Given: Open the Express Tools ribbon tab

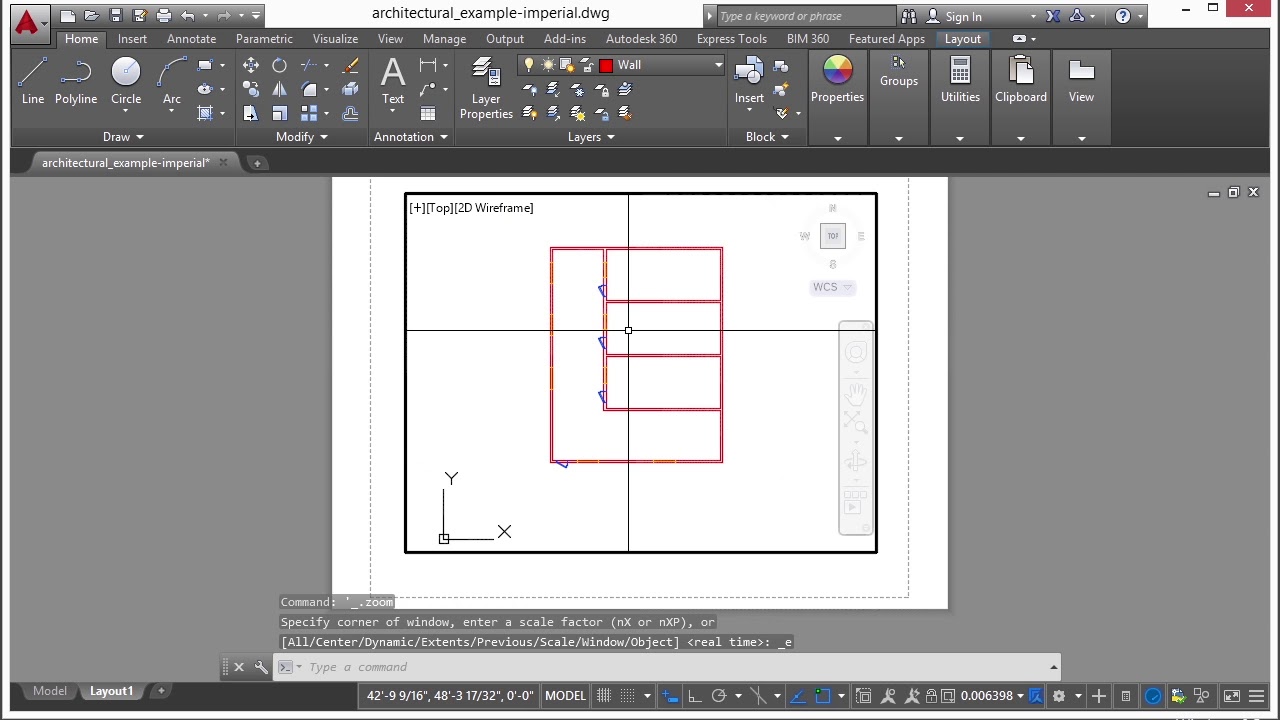Looking at the screenshot, I should pyautogui.click(x=732, y=39).
